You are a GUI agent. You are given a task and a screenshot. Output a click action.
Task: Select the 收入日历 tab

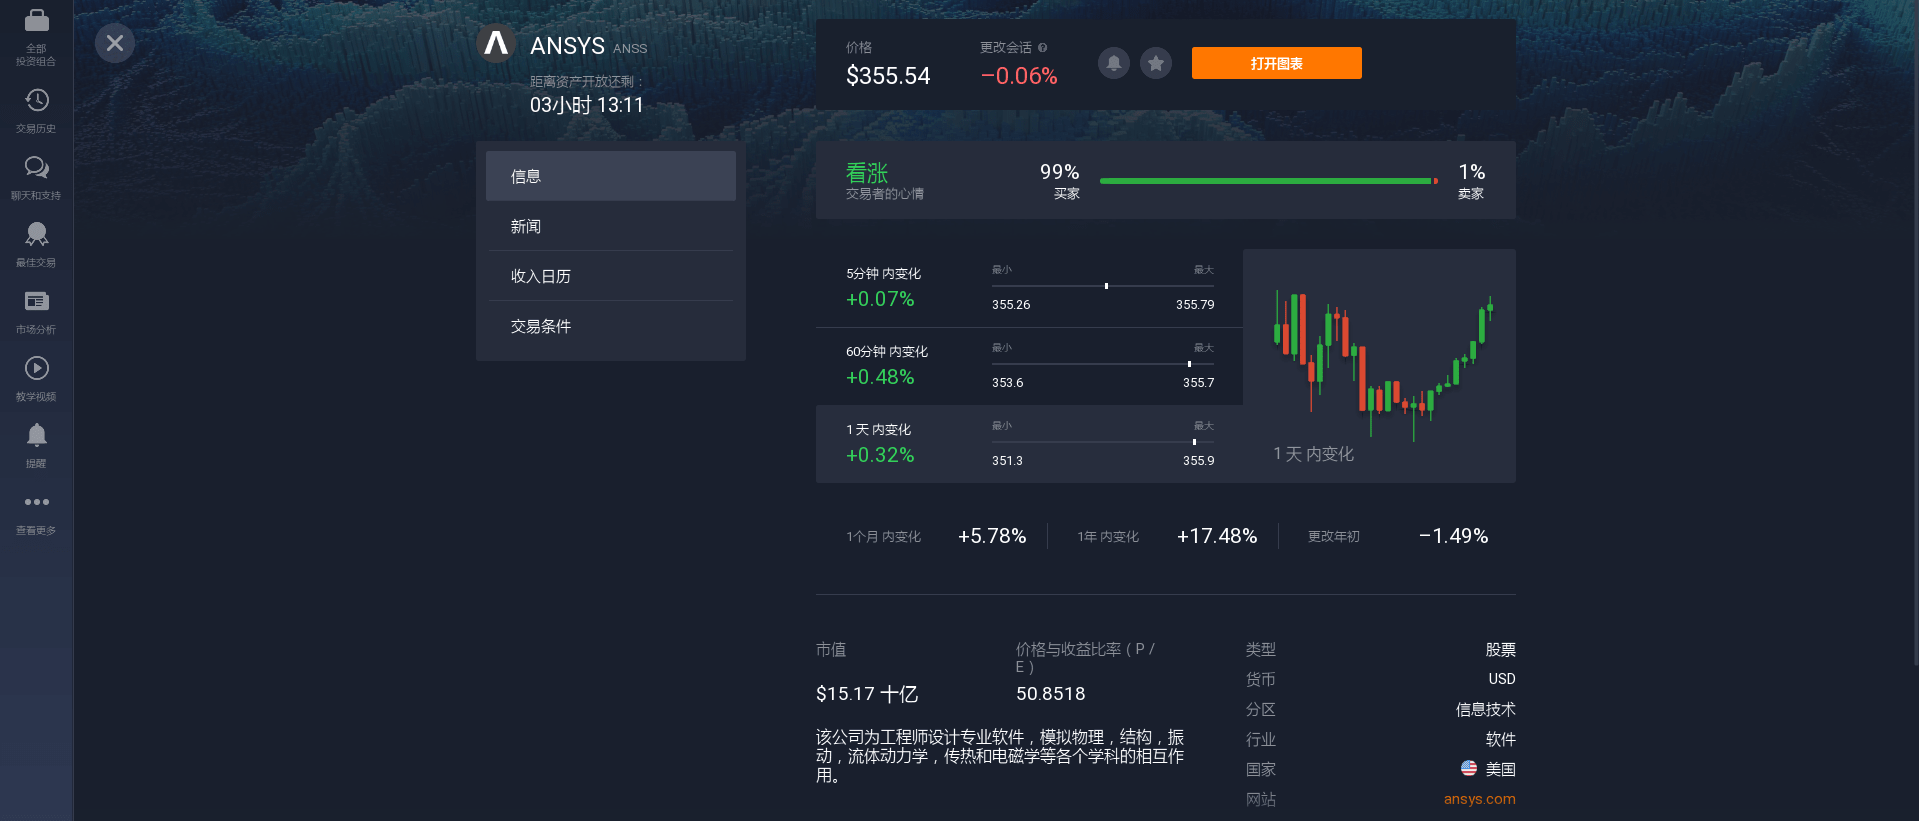pyautogui.click(x=611, y=276)
